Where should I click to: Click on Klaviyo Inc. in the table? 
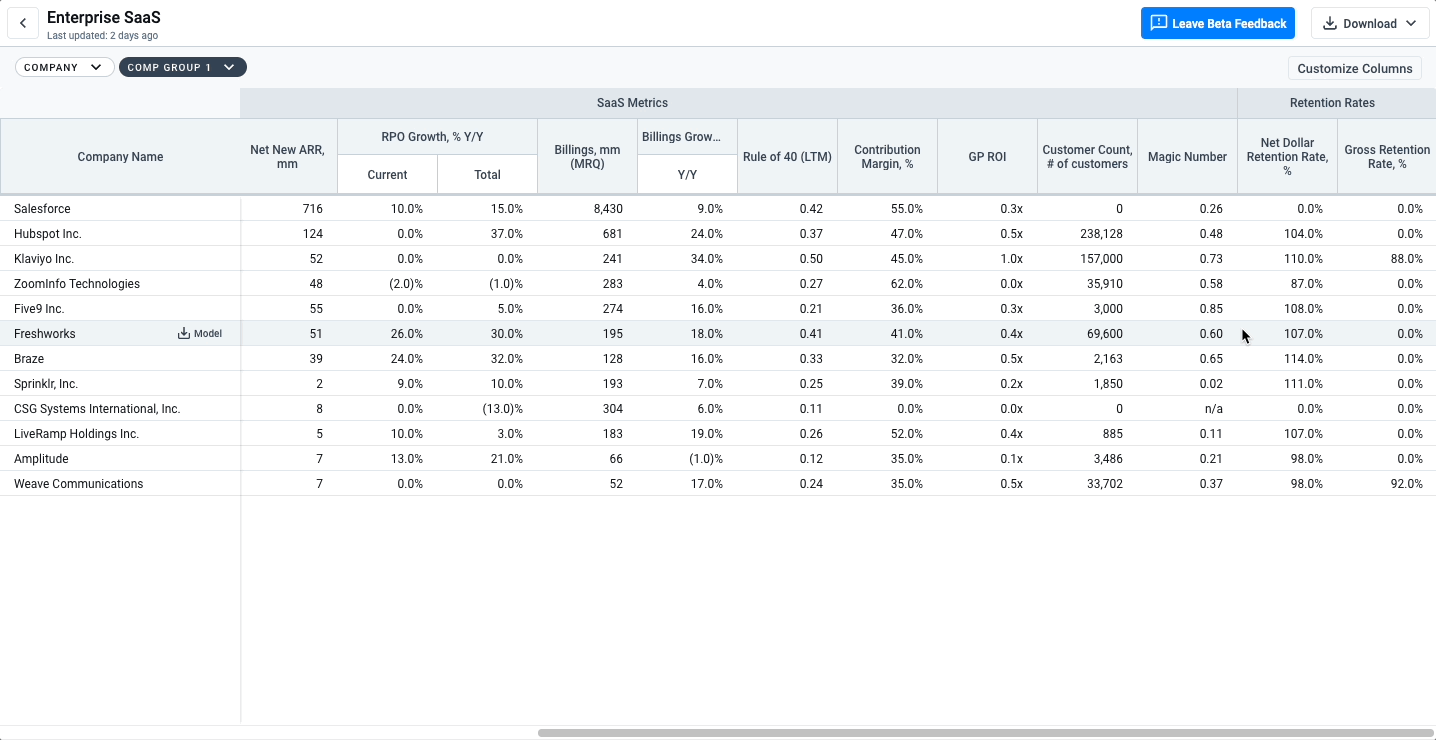point(44,259)
